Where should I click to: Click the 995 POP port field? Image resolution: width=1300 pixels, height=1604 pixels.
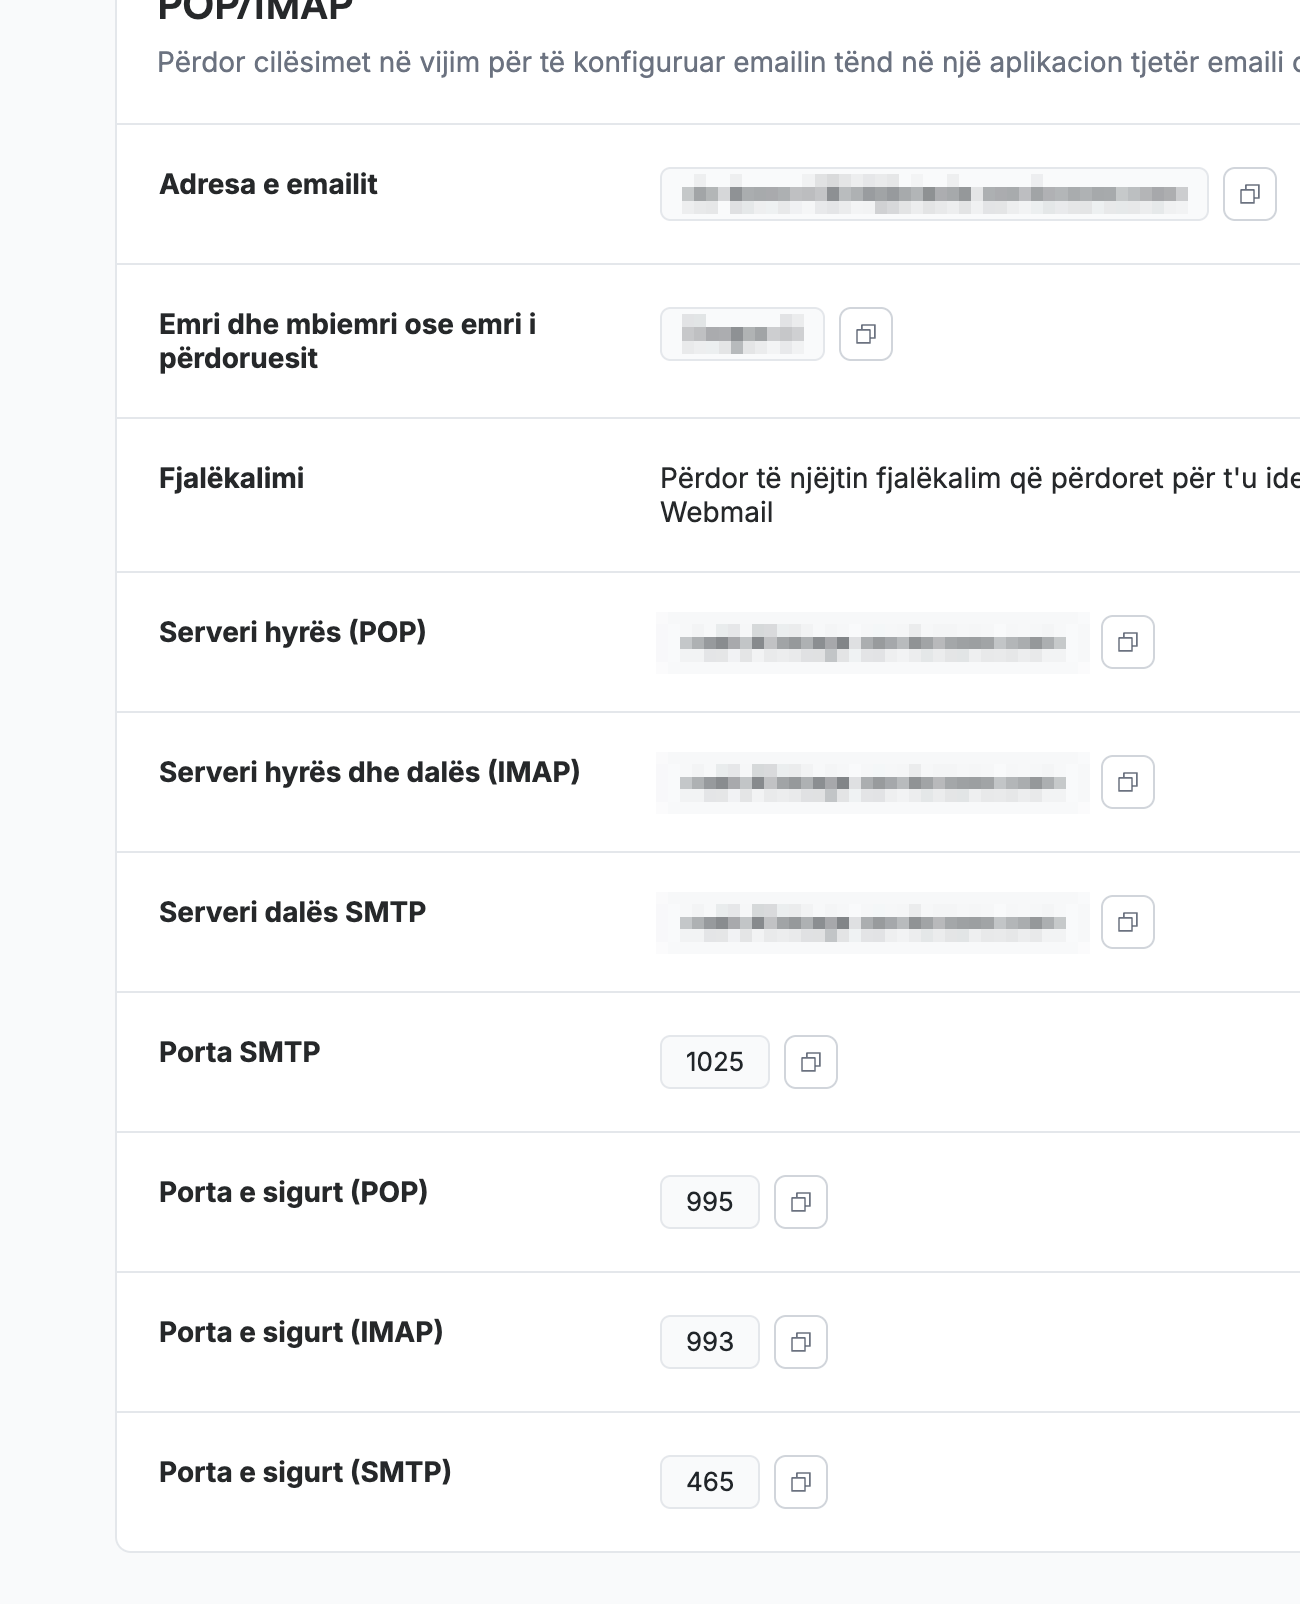[710, 1202]
